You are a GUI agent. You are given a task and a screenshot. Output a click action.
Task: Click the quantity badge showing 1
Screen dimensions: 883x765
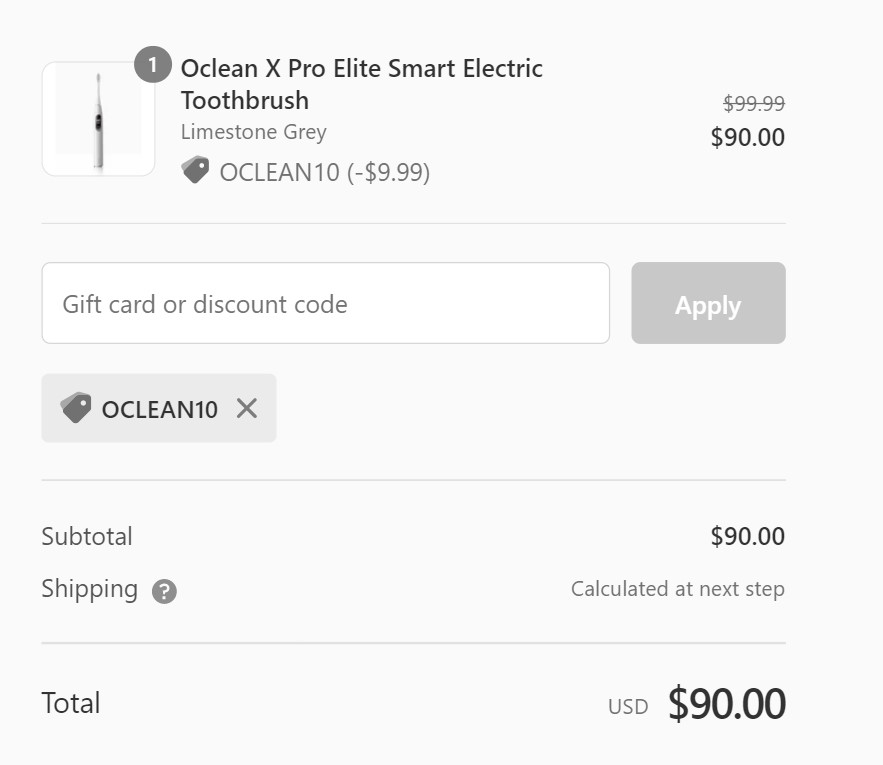153,65
